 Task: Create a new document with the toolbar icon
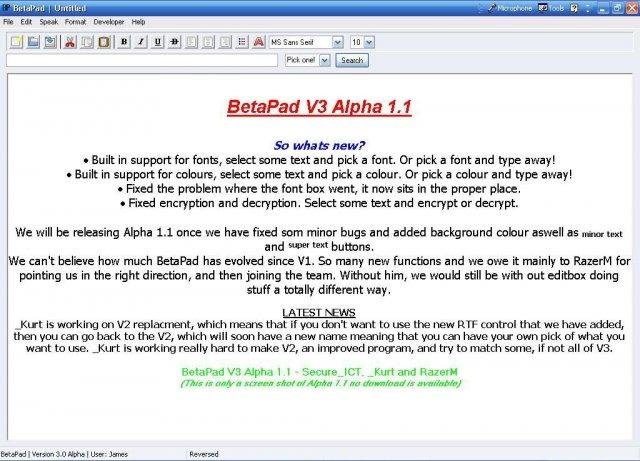16,42
